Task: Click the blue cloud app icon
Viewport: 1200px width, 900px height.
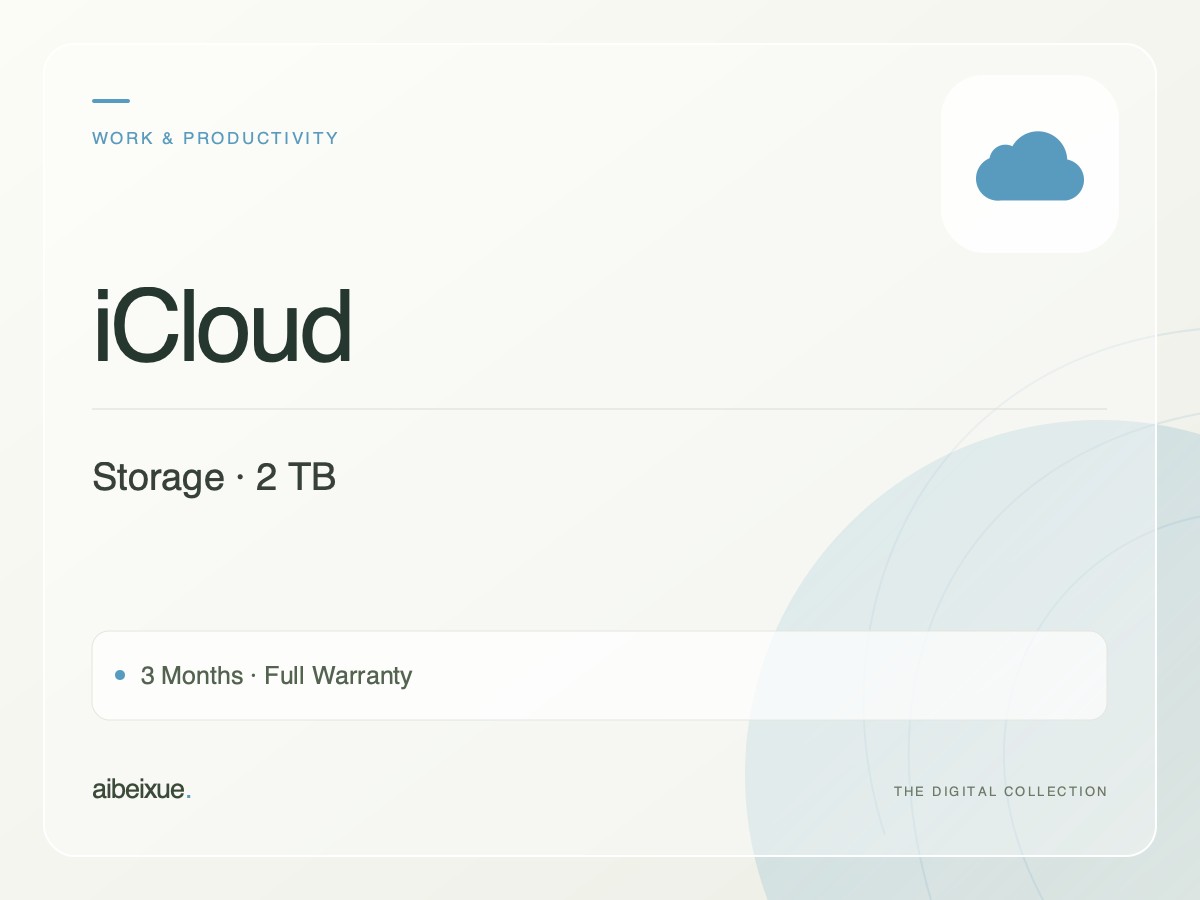Action: coord(1030,164)
